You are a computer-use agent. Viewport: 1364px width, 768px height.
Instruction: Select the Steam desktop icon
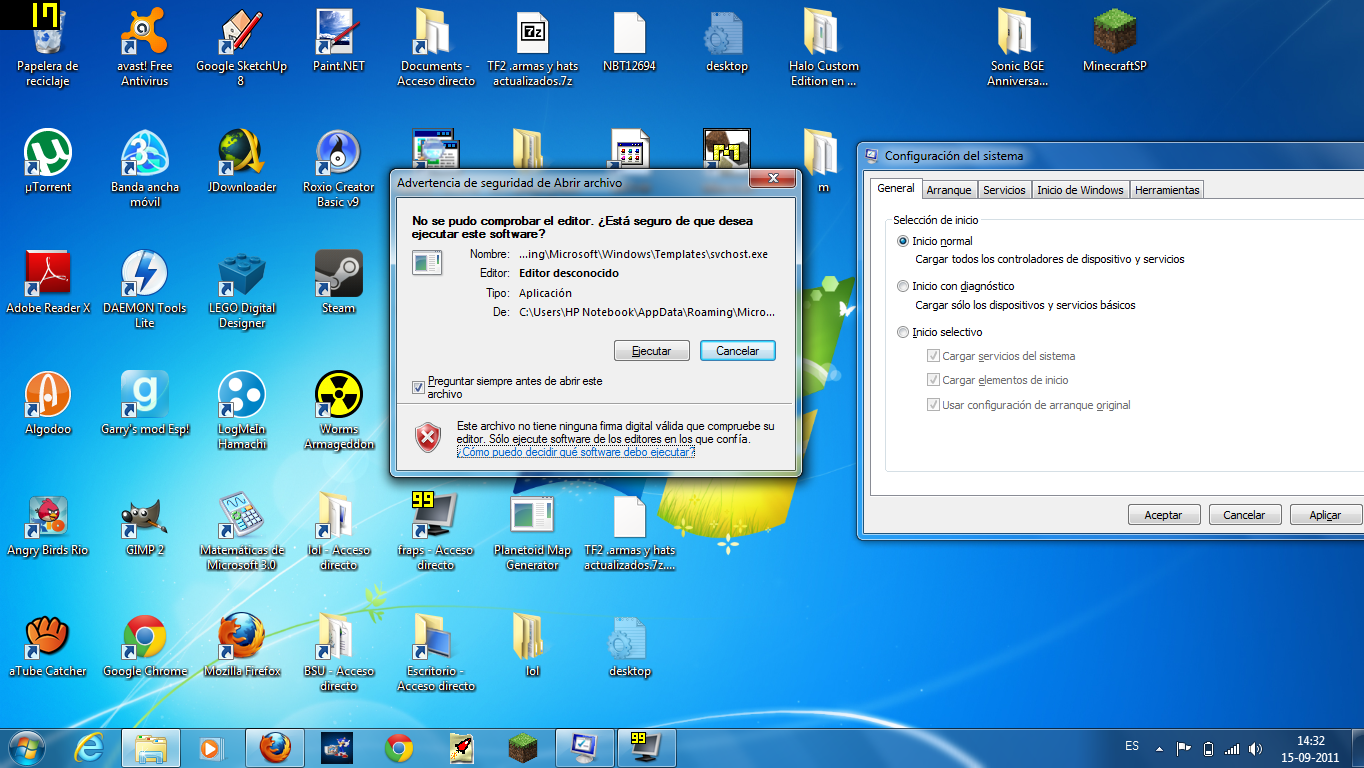(339, 283)
